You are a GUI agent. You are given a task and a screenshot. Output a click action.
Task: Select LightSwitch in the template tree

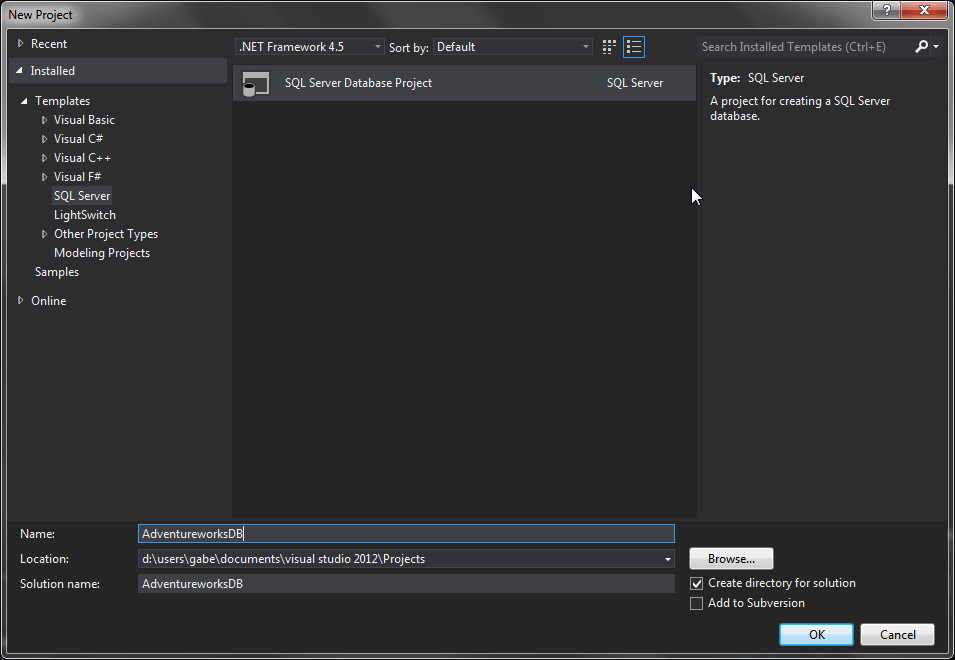tap(84, 214)
